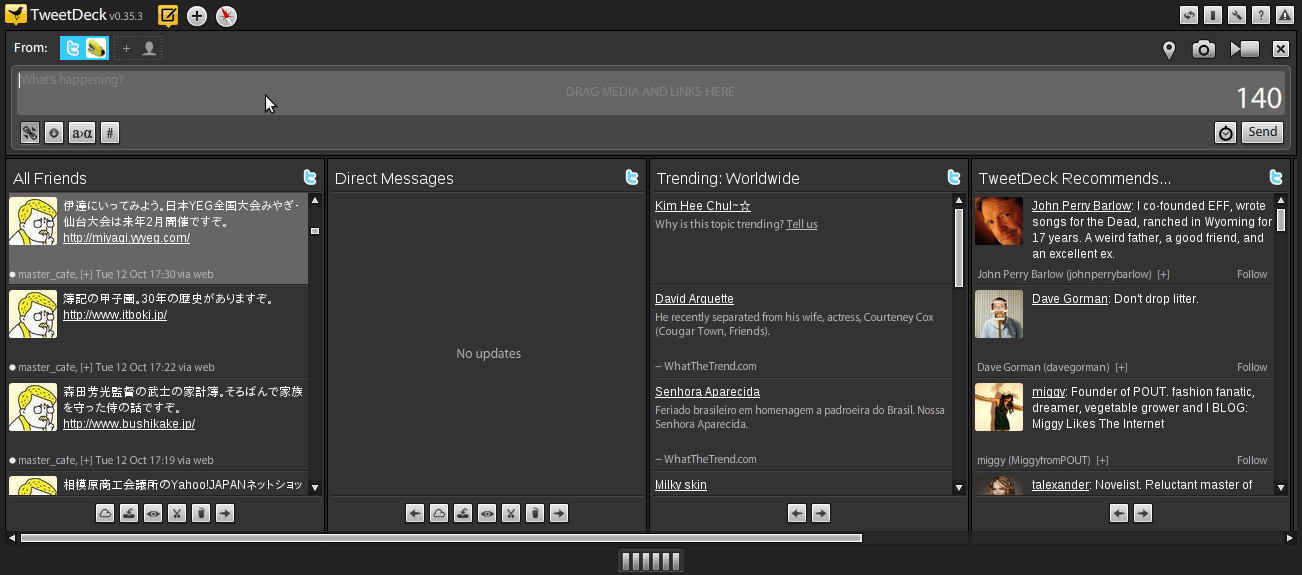This screenshot has height=575, width=1302.
Task: Add location with the map pin icon
Action: point(1169,50)
